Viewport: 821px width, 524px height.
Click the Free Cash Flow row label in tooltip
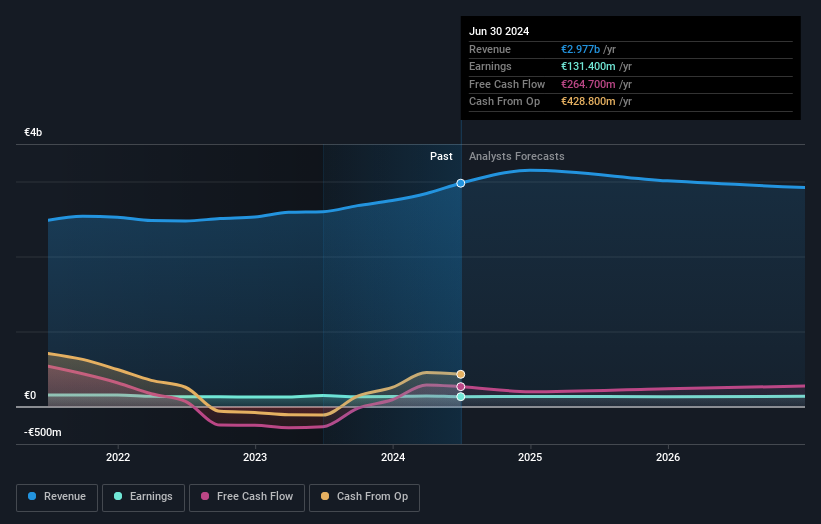tap(507, 84)
